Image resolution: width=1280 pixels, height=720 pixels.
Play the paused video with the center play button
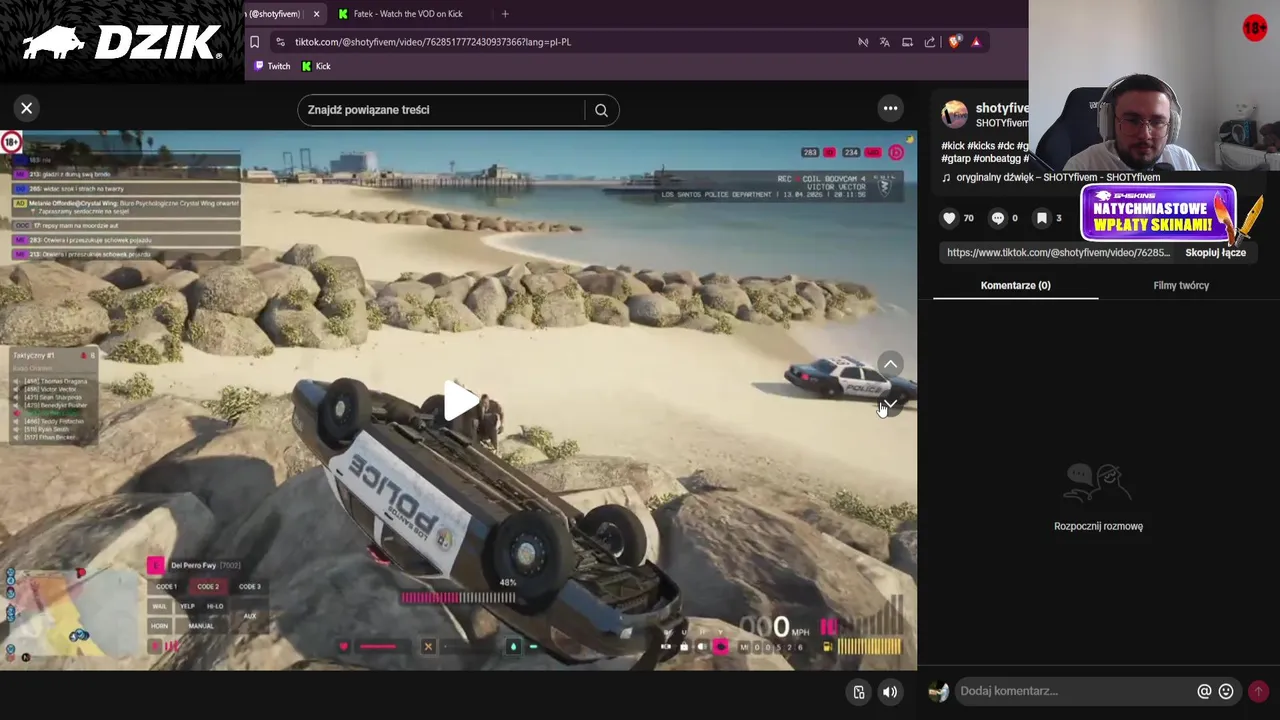point(459,401)
